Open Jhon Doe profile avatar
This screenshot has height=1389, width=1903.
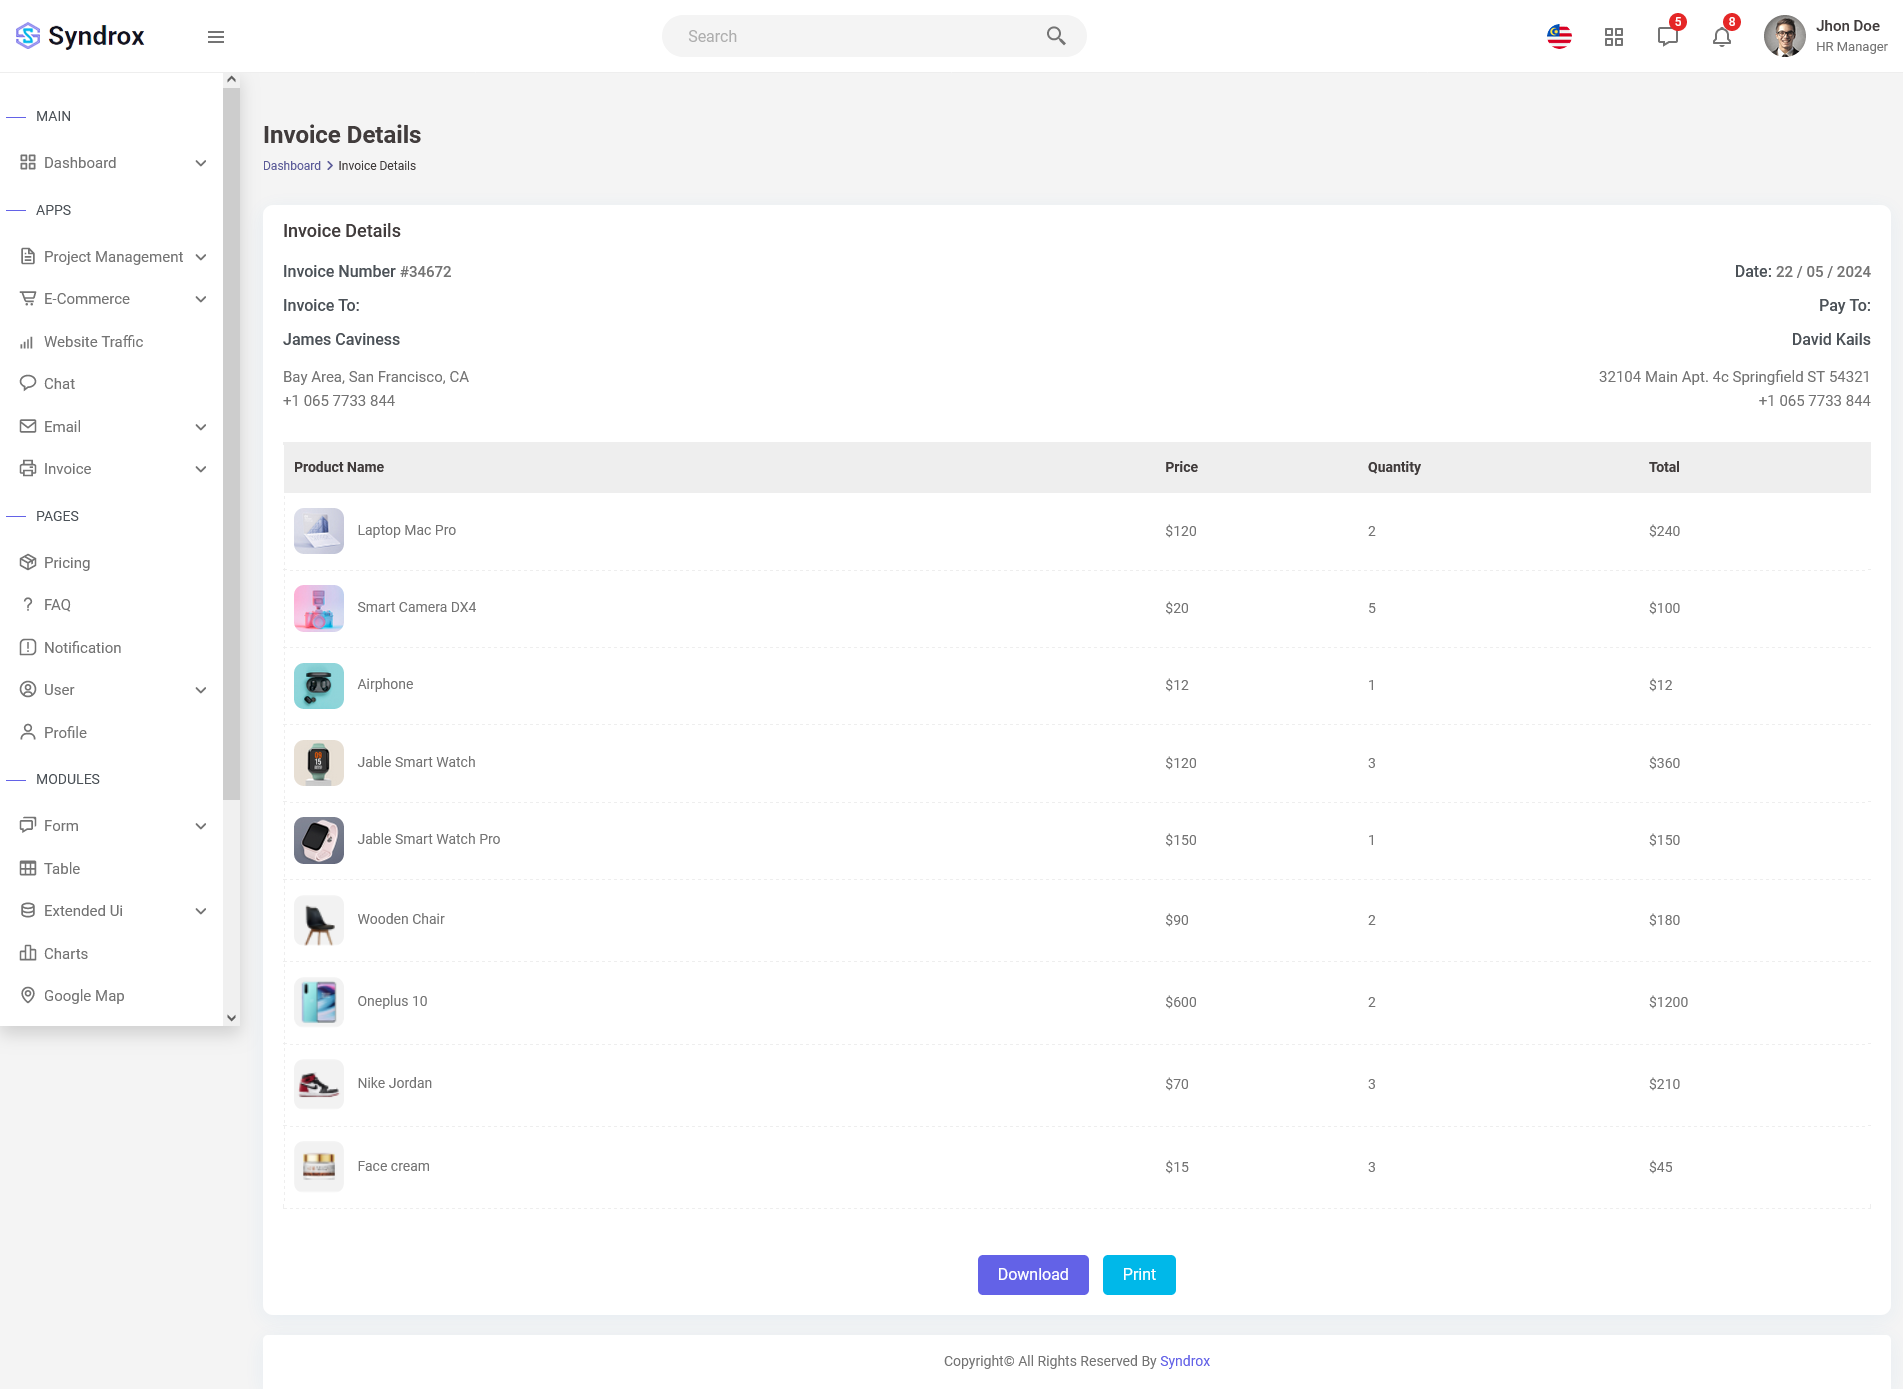pyautogui.click(x=1785, y=36)
